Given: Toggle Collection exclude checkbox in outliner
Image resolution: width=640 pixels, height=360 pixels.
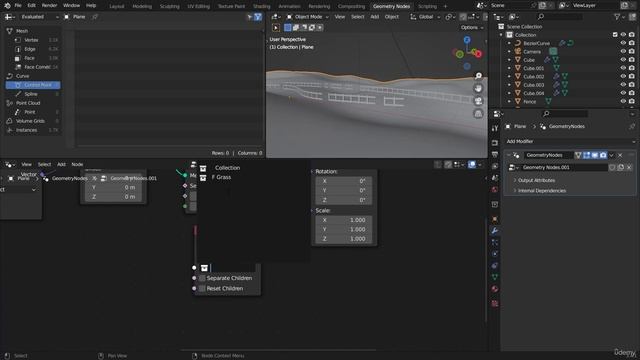Looking at the screenshot, I should pyautogui.click(x=615, y=35).
